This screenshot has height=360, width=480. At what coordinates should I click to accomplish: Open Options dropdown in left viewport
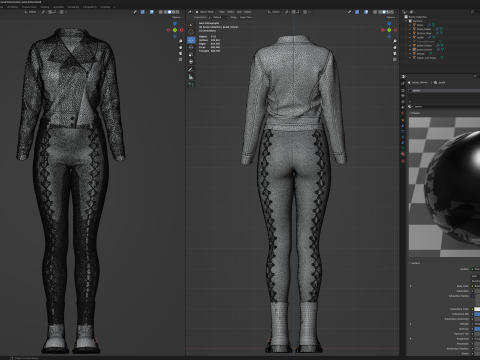pos(177,17)
